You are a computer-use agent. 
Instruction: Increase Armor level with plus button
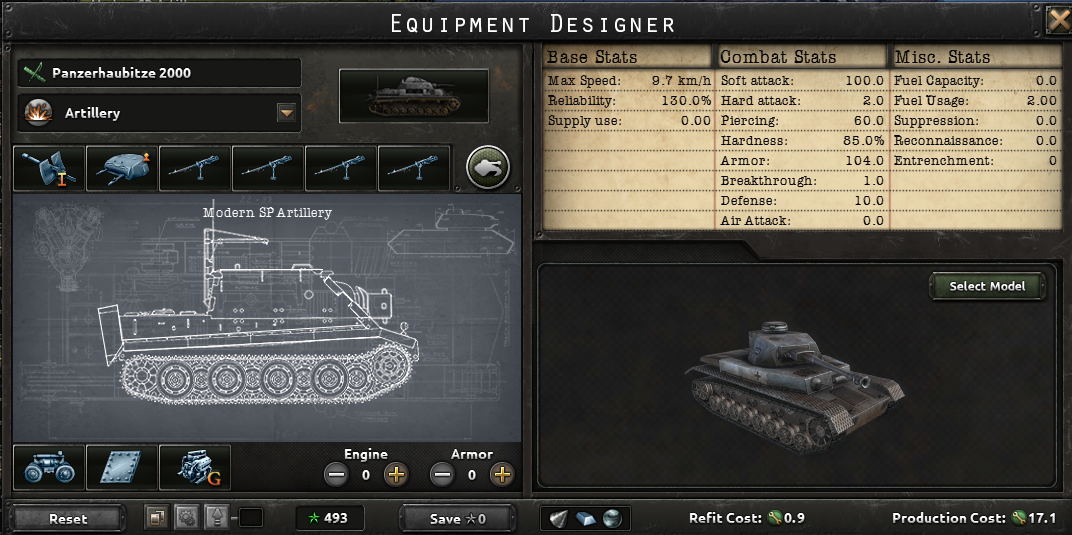[502, 474]
